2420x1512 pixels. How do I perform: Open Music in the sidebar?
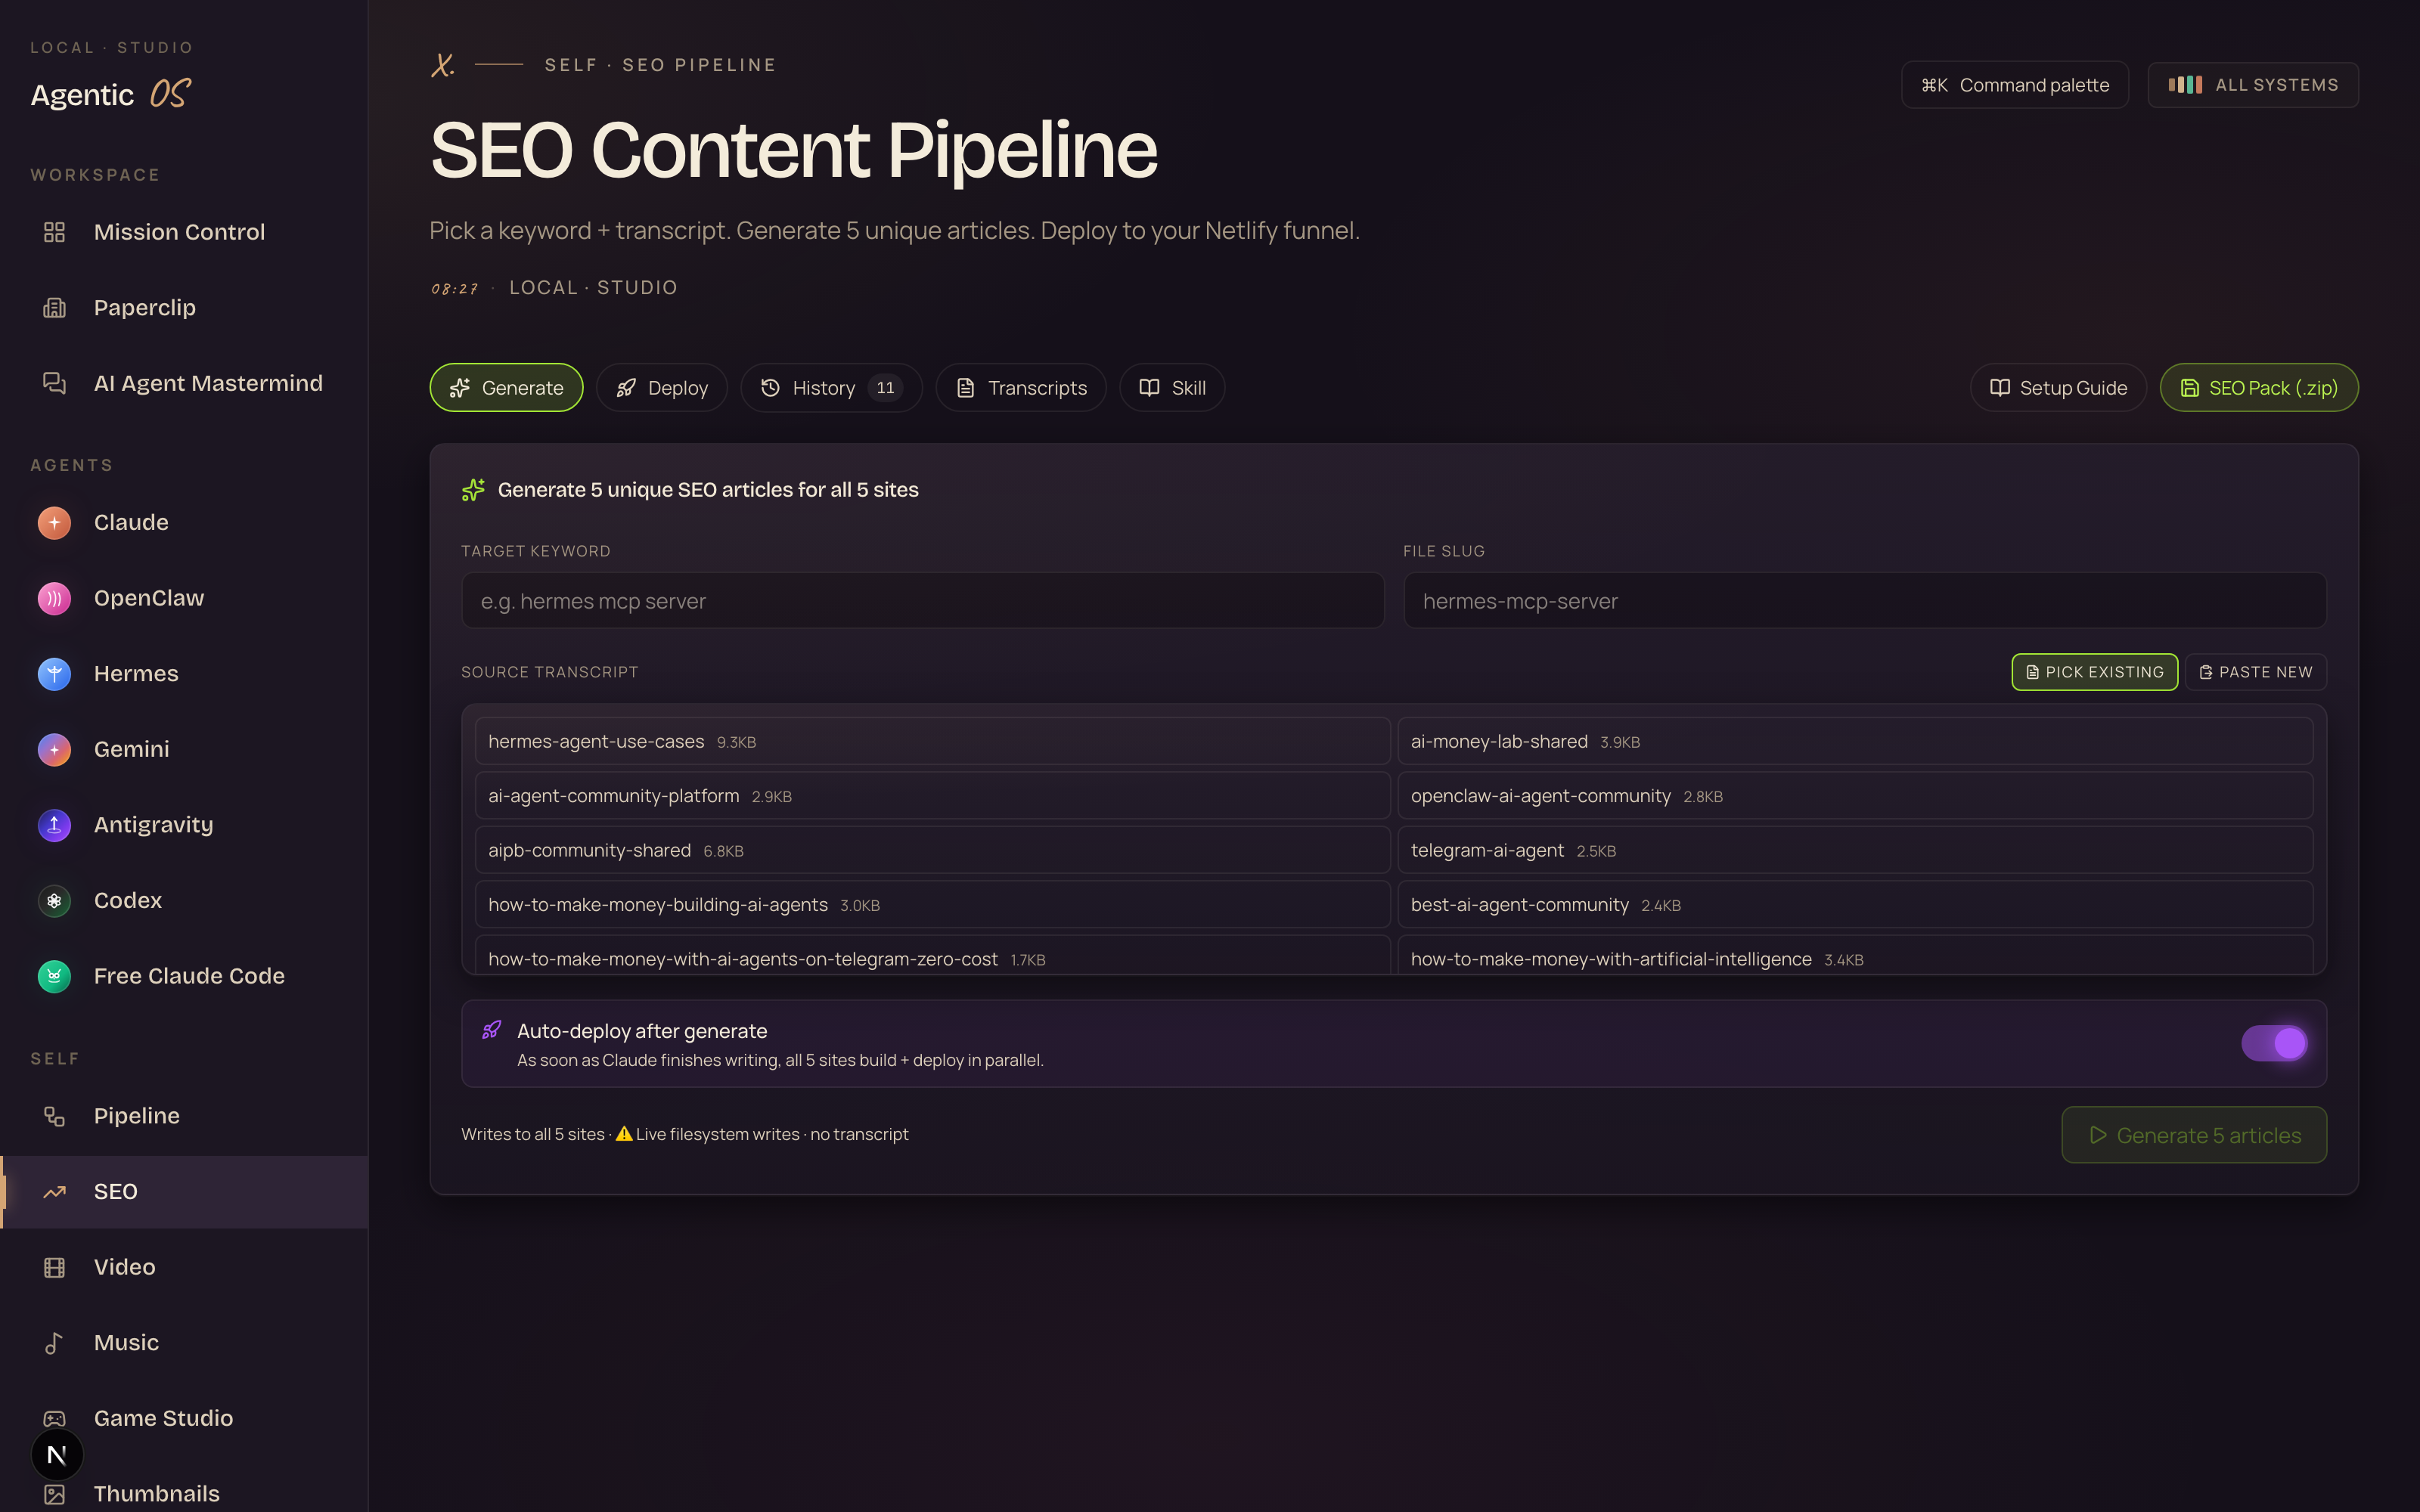184,1343
